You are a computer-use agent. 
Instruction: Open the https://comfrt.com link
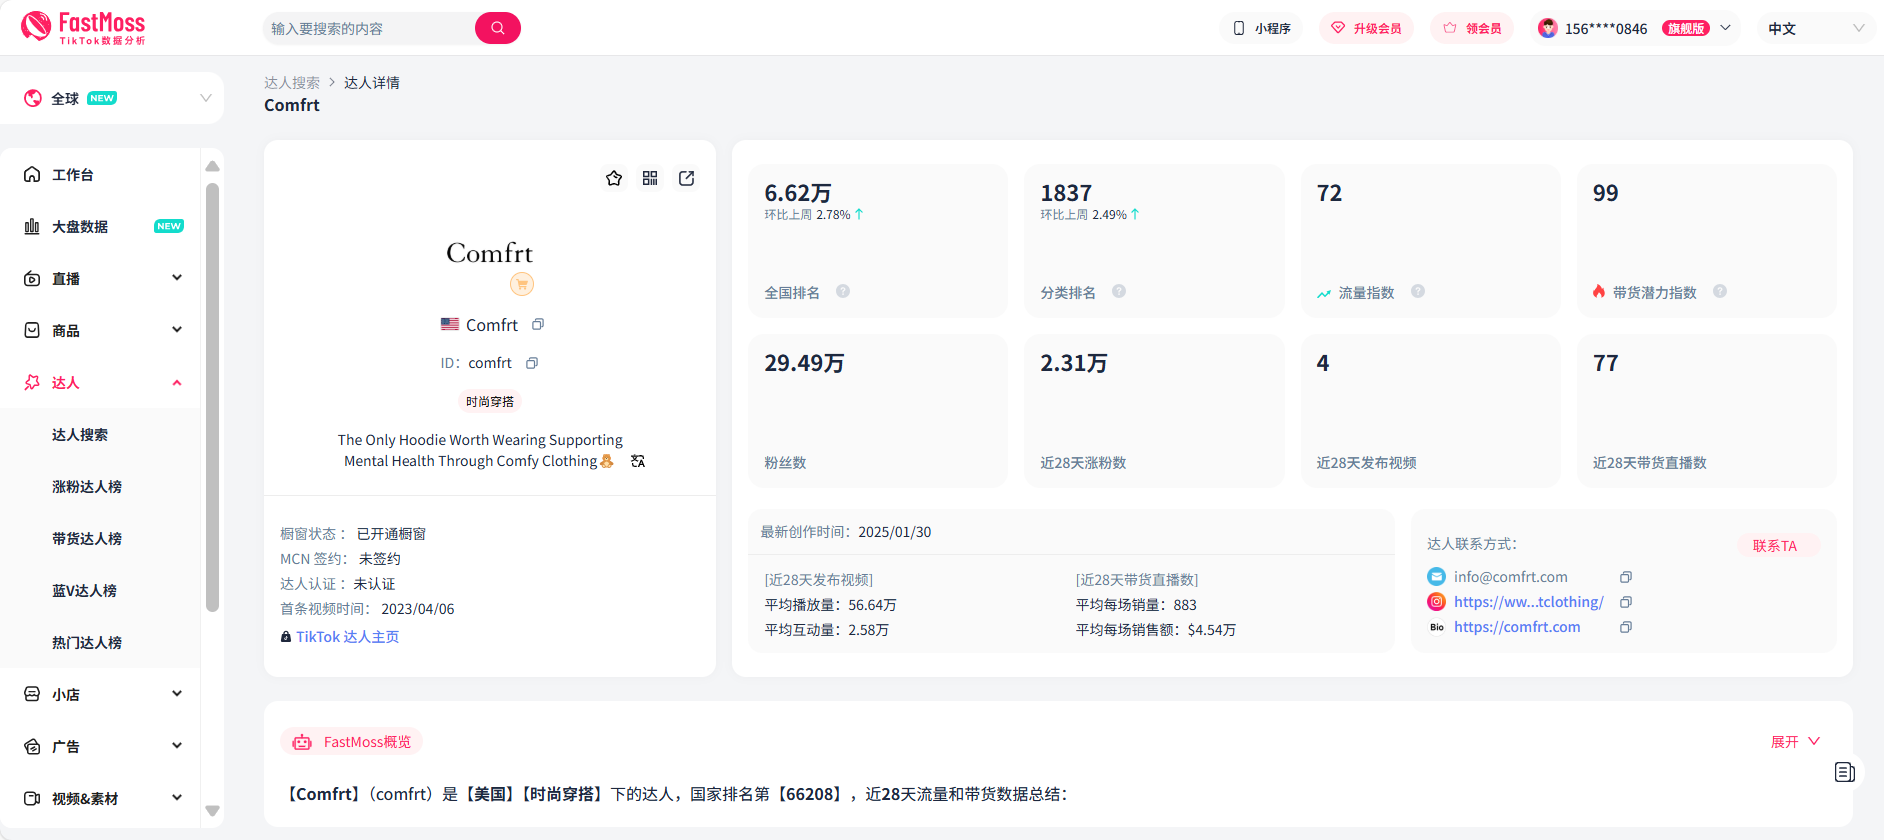click(x=1517, y=627)
